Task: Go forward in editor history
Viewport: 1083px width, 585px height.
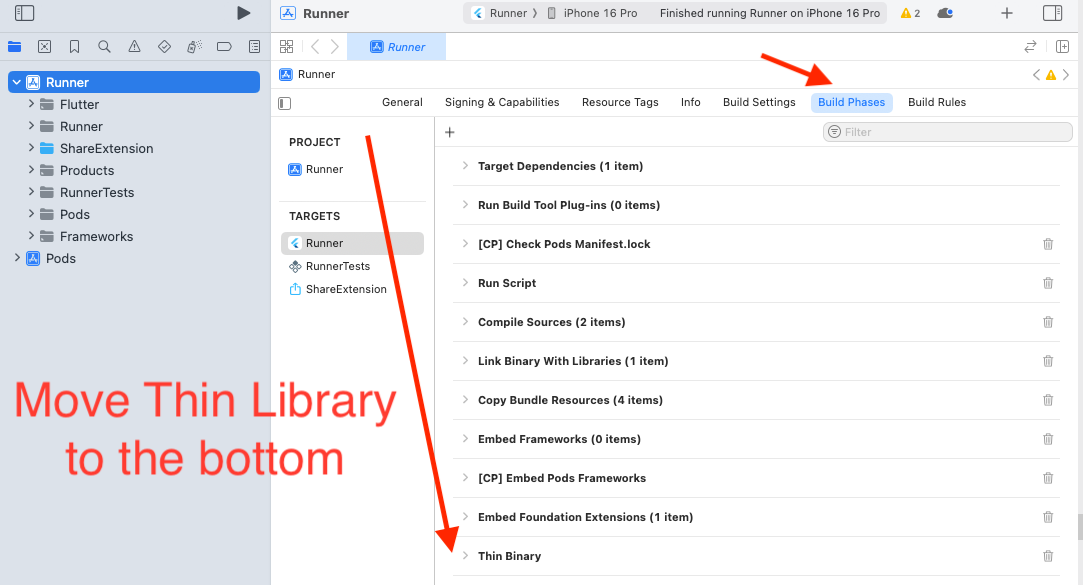Action: click(x=335, y=46)
